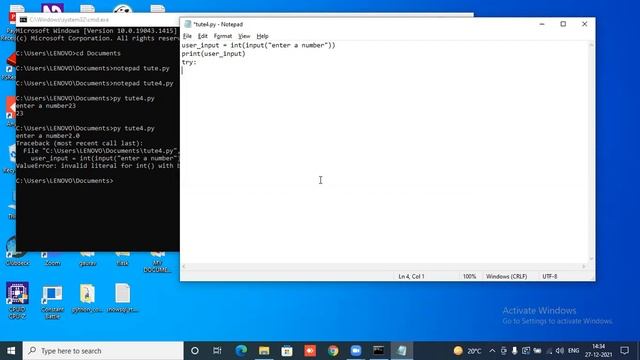Click the weather 20°C widget

(467, 351)
